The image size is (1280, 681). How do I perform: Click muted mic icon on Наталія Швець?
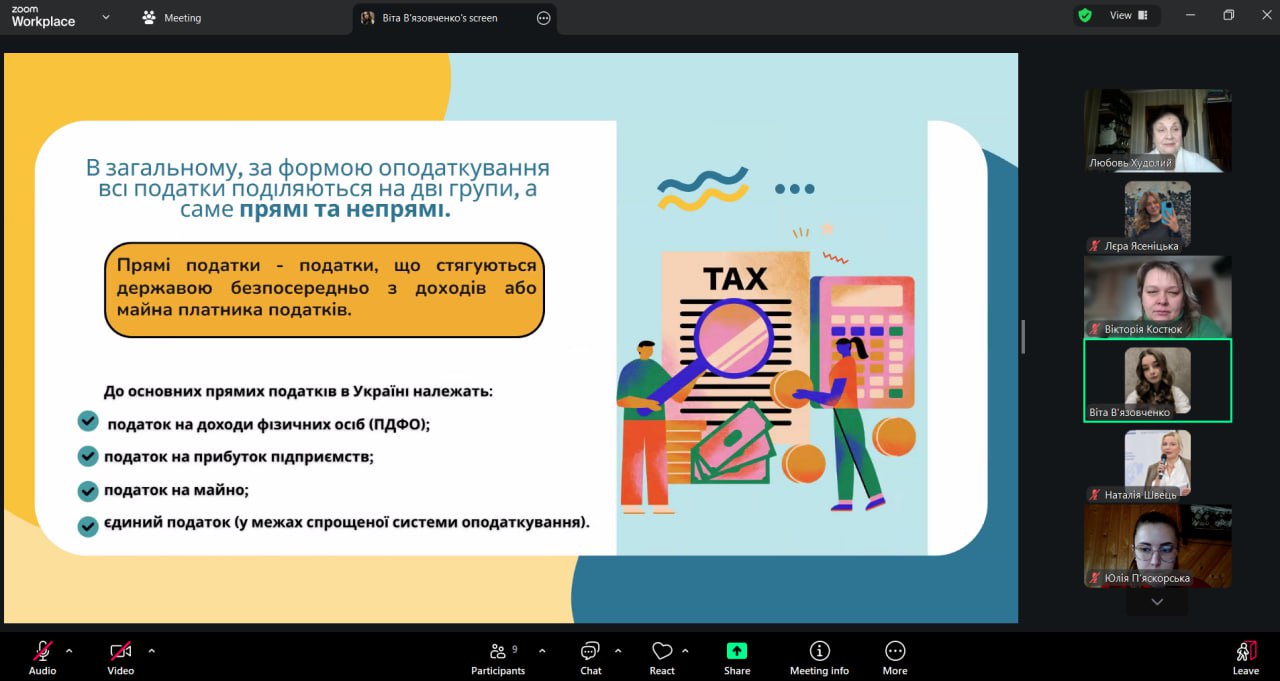[1096, 495]
